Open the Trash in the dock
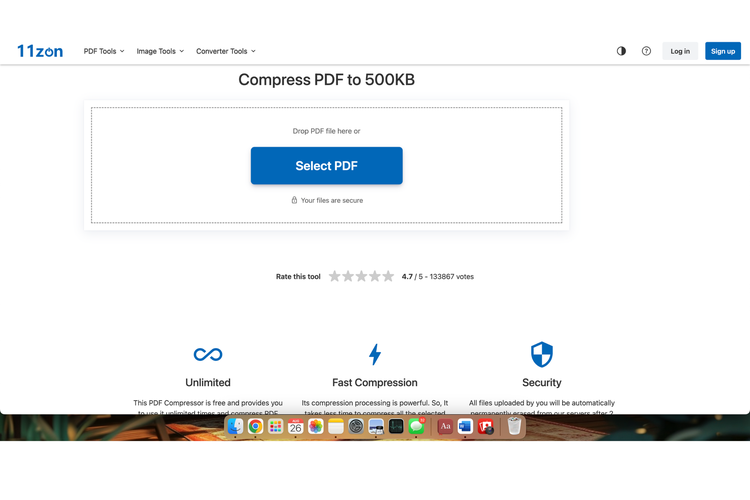 pyautogui.click(x=514, y=426)
